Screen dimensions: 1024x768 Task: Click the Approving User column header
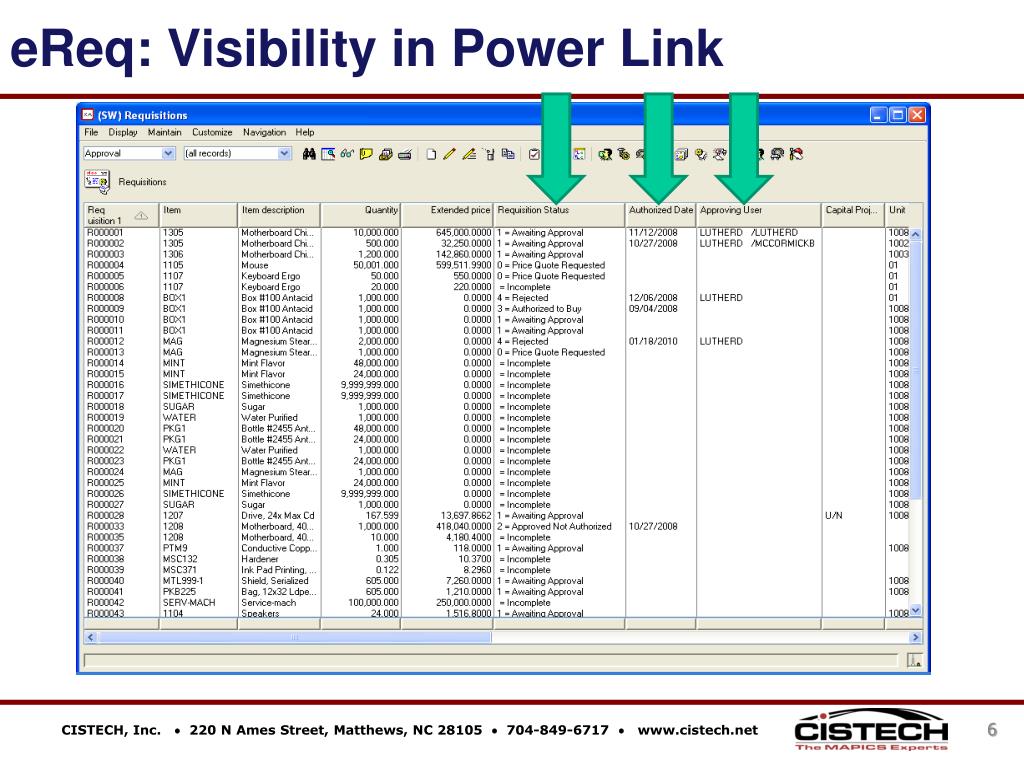coord(758,215)
